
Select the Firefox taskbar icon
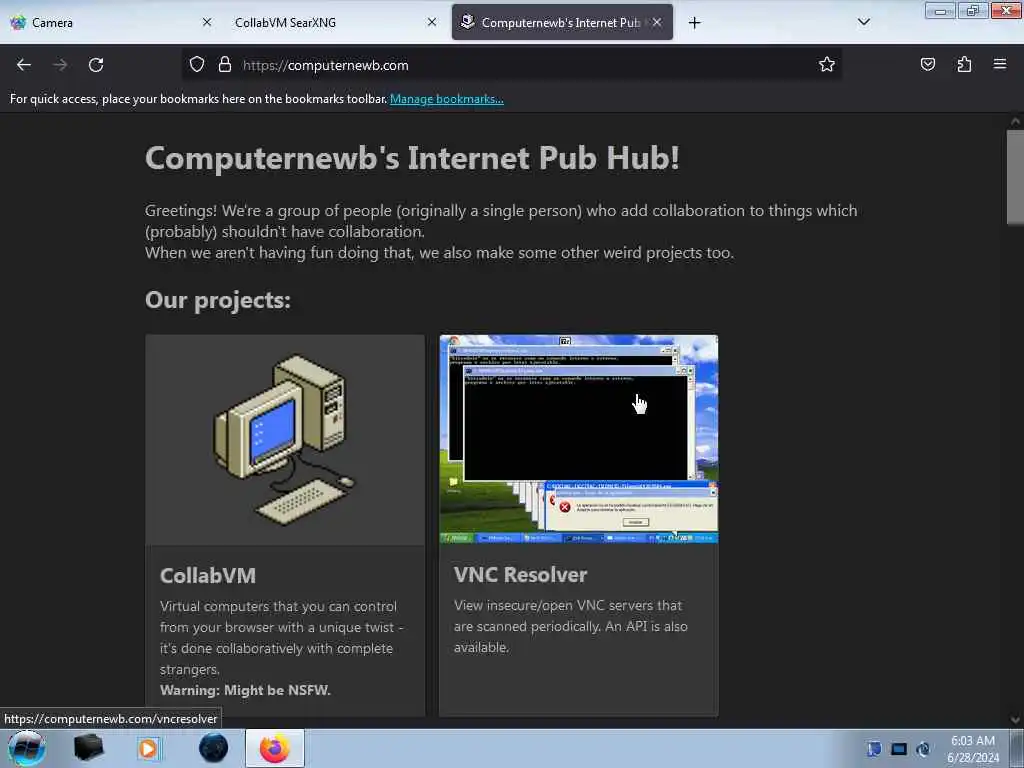[275, 748]
